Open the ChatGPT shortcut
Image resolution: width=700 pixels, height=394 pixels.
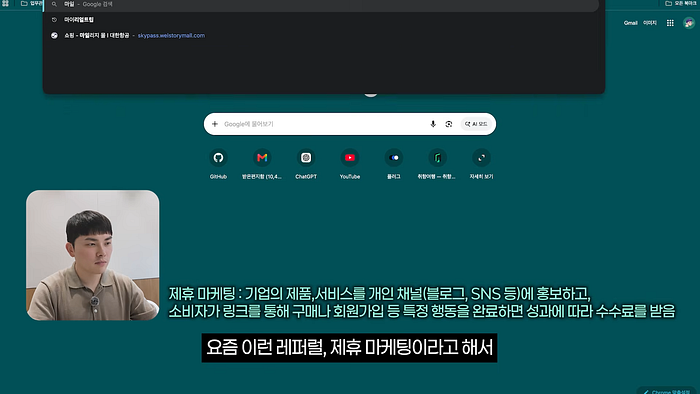306,164
